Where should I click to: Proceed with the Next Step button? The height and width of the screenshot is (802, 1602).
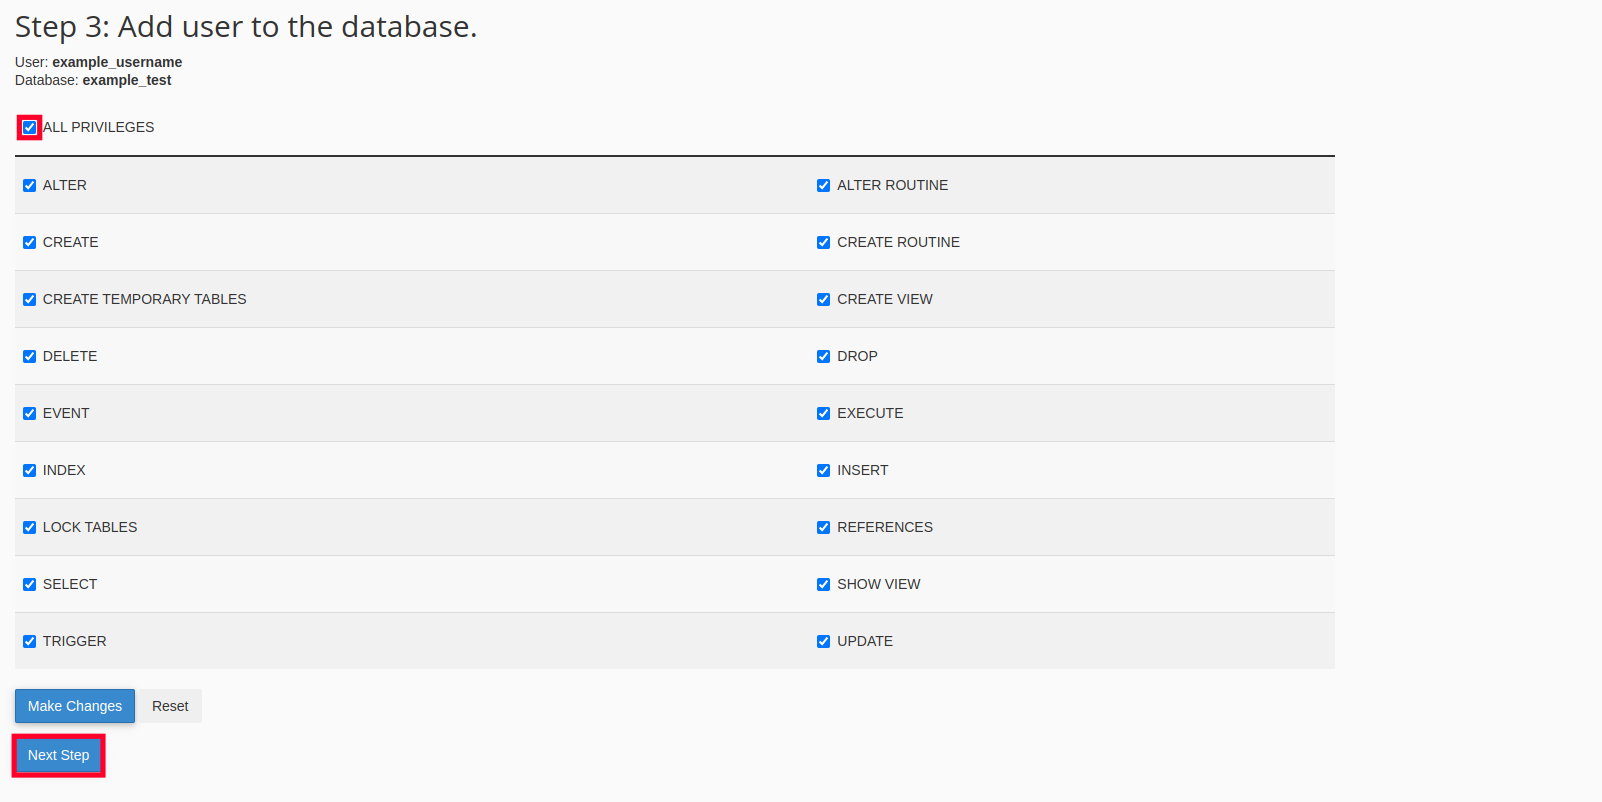[59, 755]
